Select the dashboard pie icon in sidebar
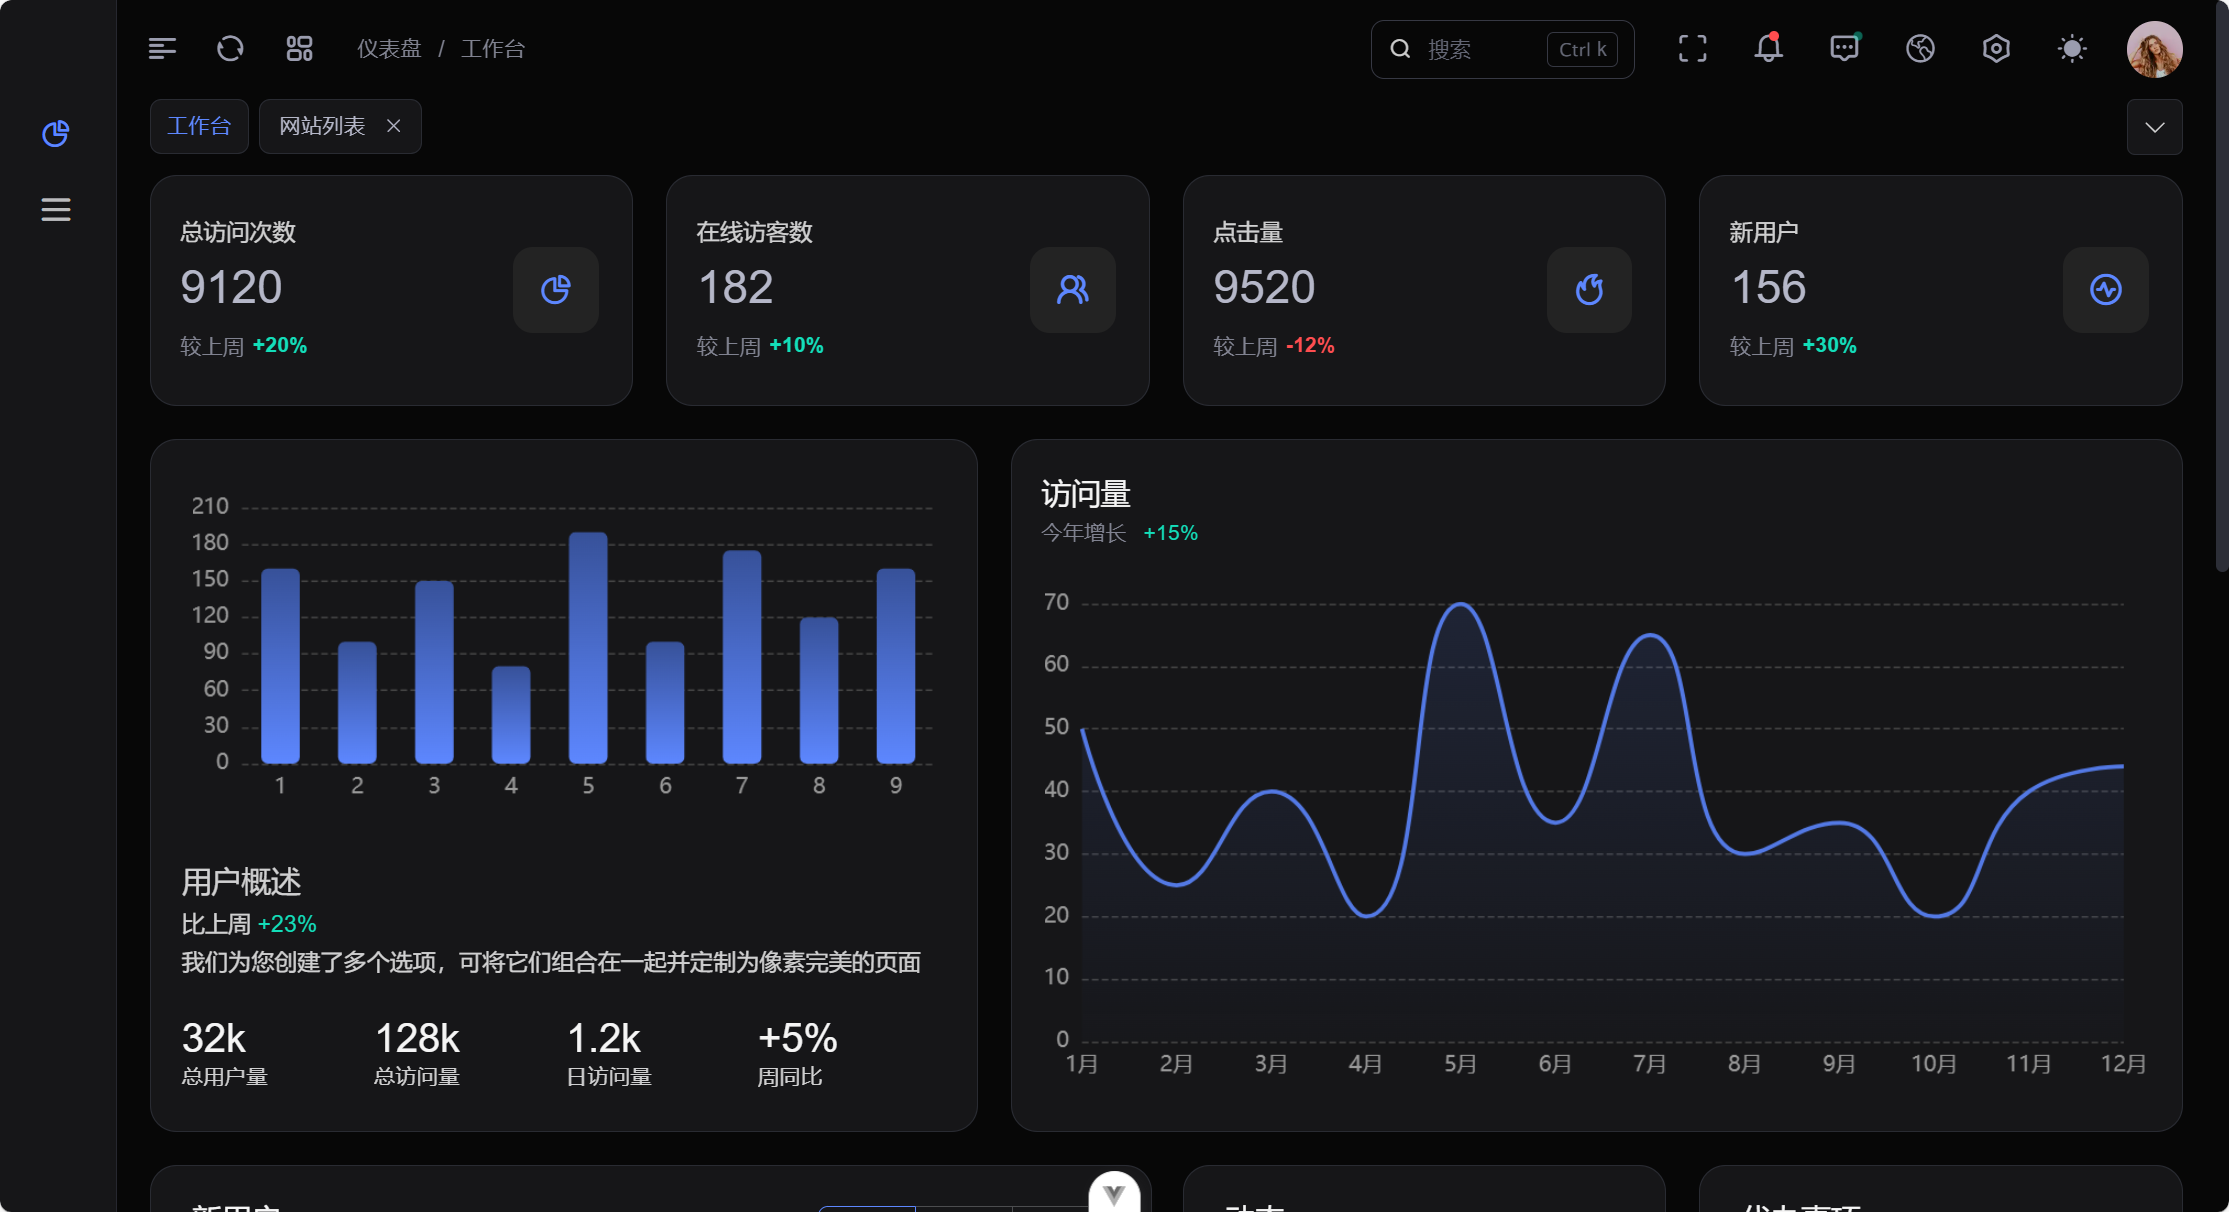 coord(56,133)
